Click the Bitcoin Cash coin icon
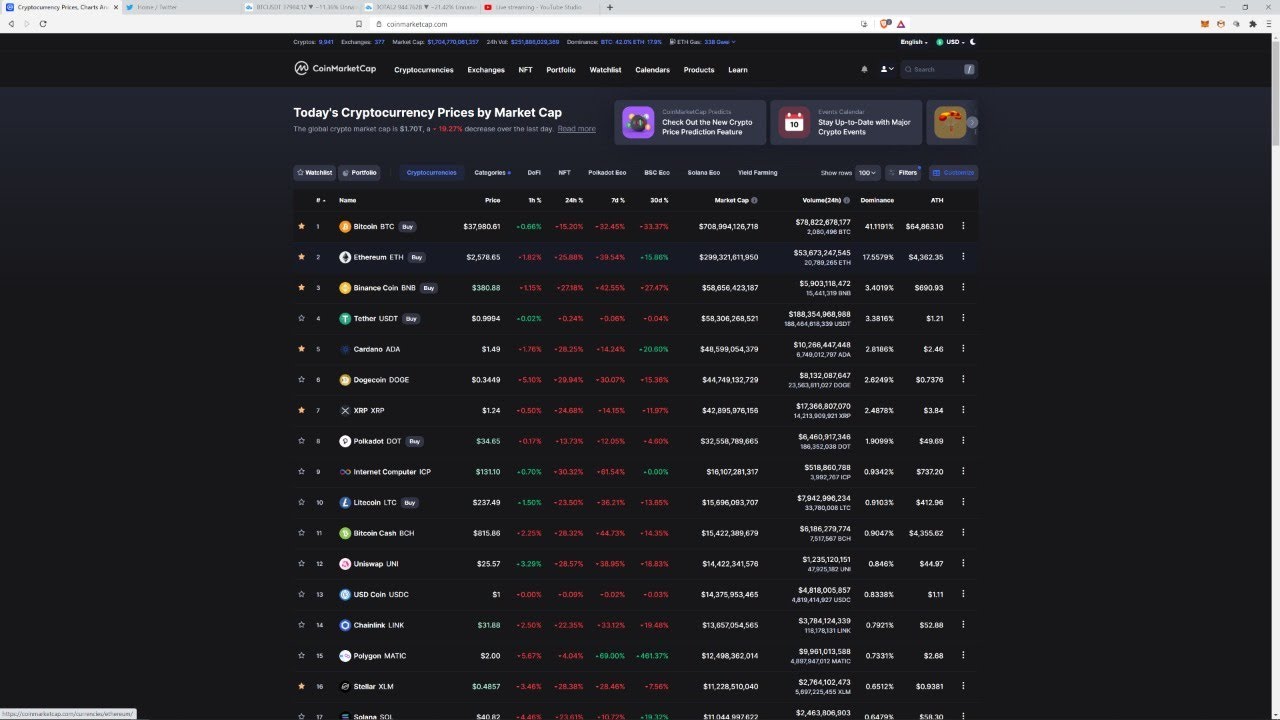 click(345, 533)
